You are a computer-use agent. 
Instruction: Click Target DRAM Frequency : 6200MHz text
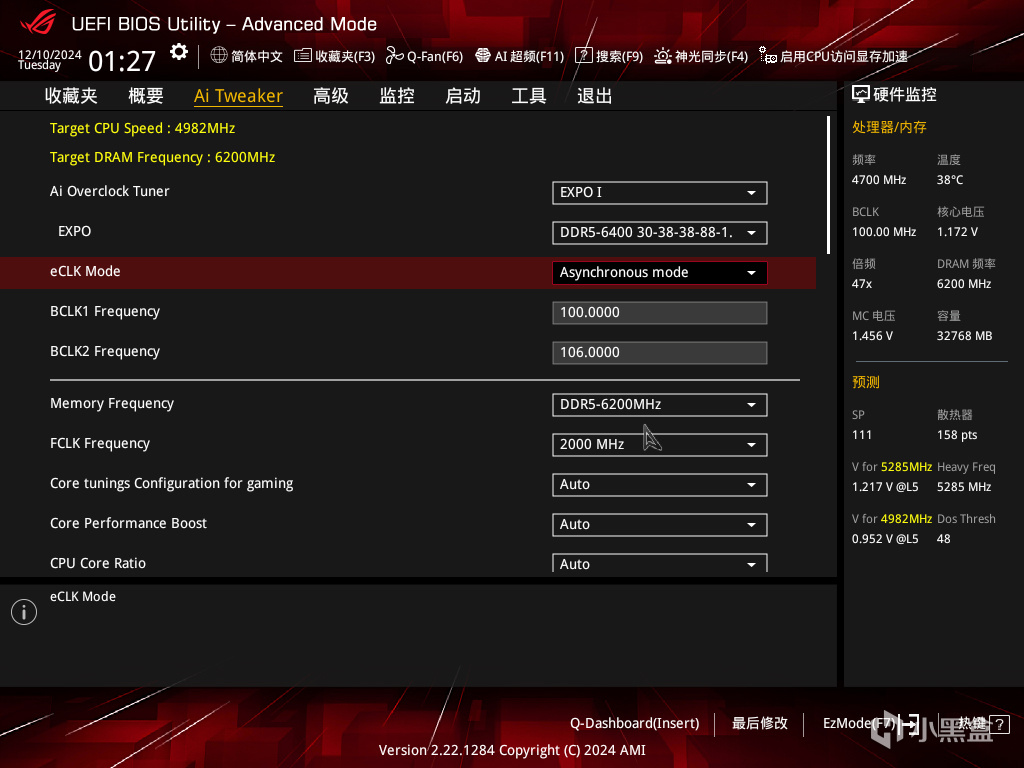(x=163, y=157)
